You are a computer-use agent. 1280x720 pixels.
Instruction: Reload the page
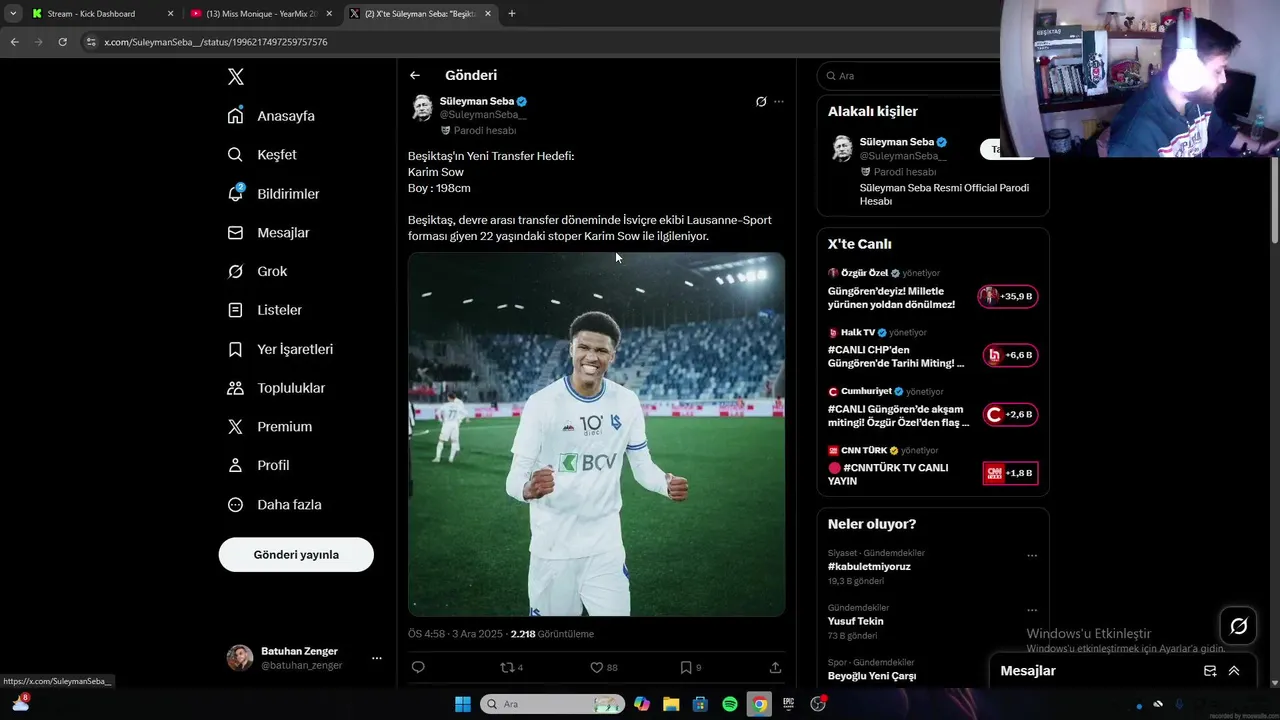62,42
